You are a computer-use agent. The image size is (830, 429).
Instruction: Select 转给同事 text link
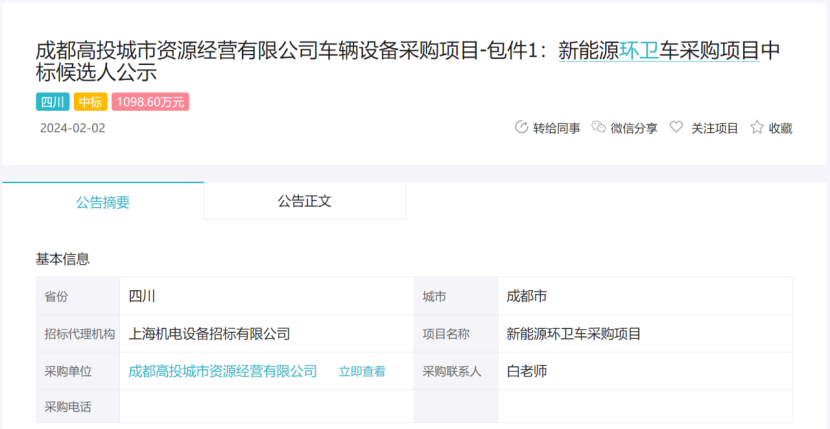(x=556, y=128)
